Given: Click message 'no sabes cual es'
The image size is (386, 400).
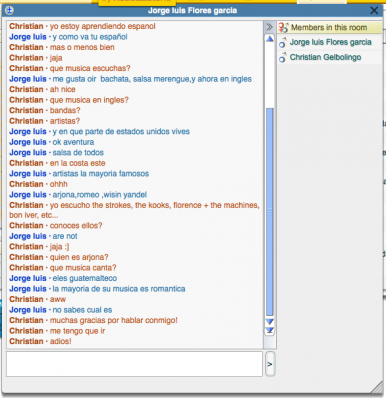Looking at the screenshot, I should (82, 310).
